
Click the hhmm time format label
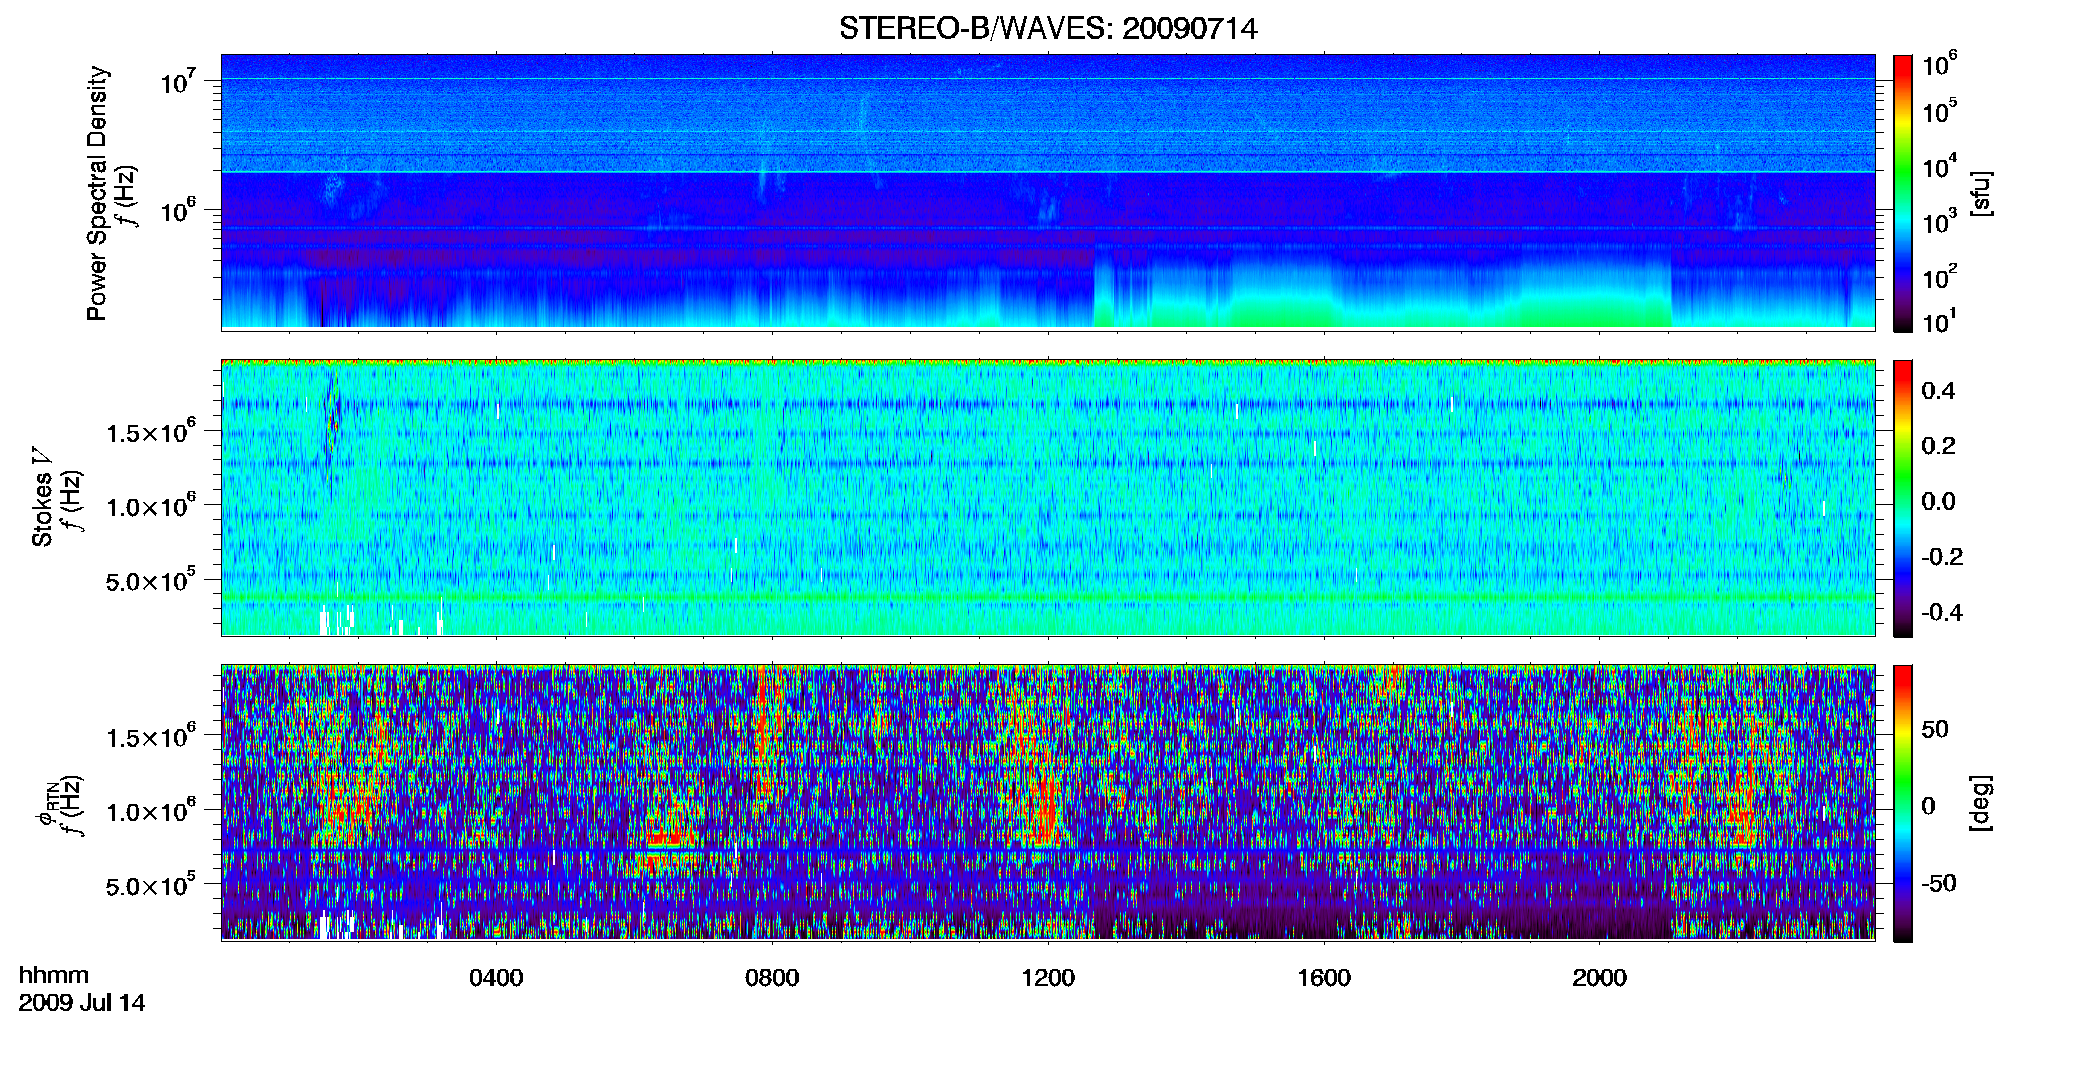pos(53,976)
